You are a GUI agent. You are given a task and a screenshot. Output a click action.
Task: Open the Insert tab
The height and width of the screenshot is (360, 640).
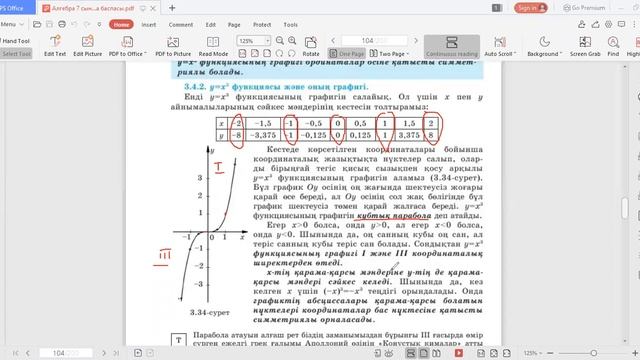(x=149, y=24)
